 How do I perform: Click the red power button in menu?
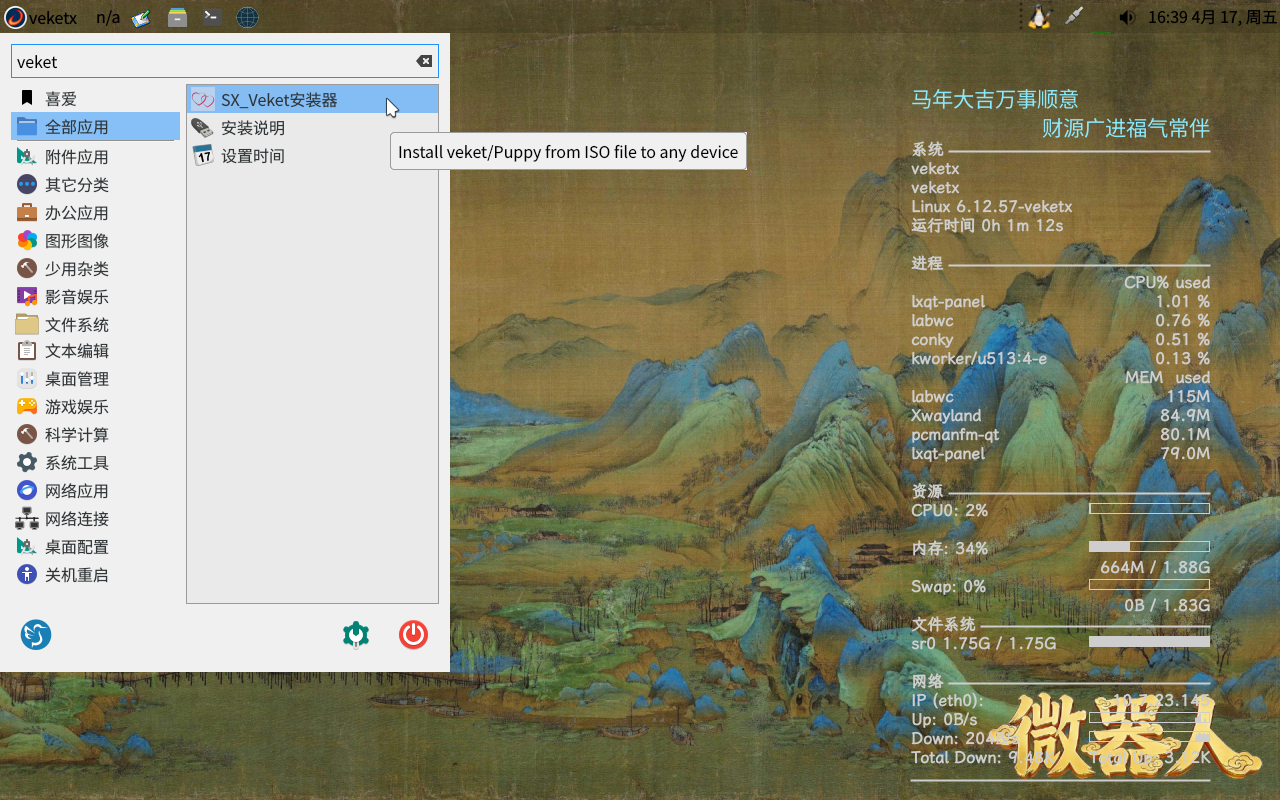click(x=413, y=635)
